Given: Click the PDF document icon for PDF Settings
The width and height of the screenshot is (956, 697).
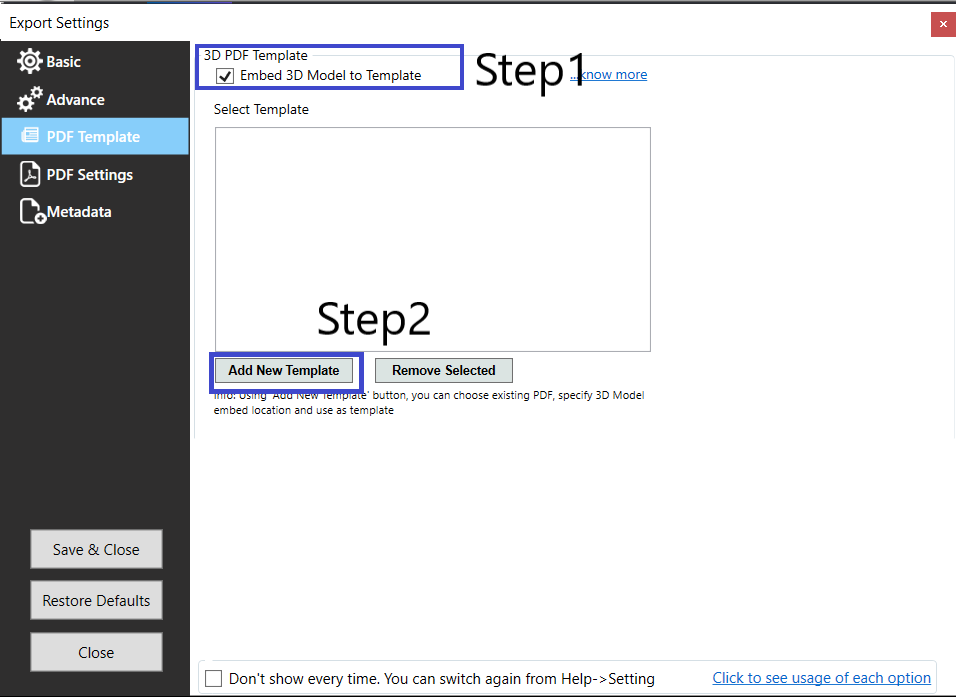Looking at the screenshot, I should tap(30, 173).
